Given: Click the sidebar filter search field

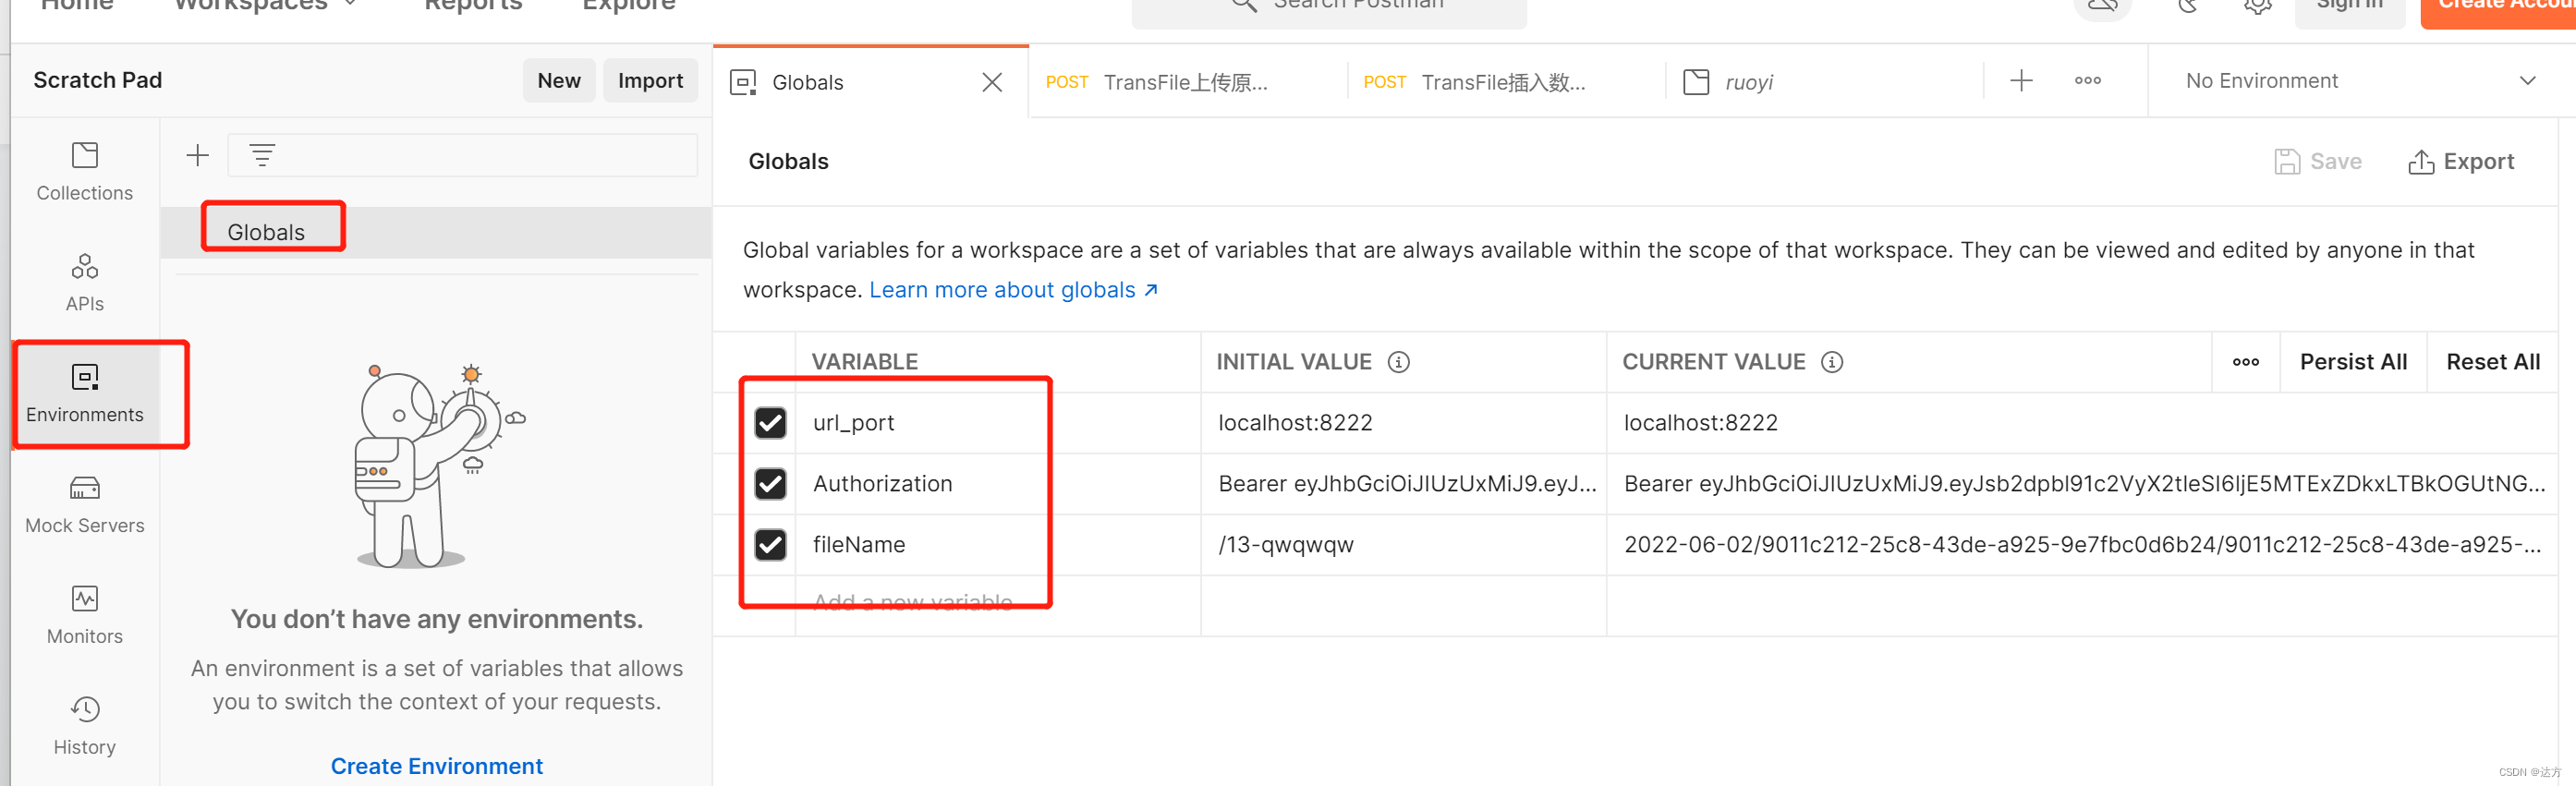Looking at the screenshot, I should click(x=462, y=155).
